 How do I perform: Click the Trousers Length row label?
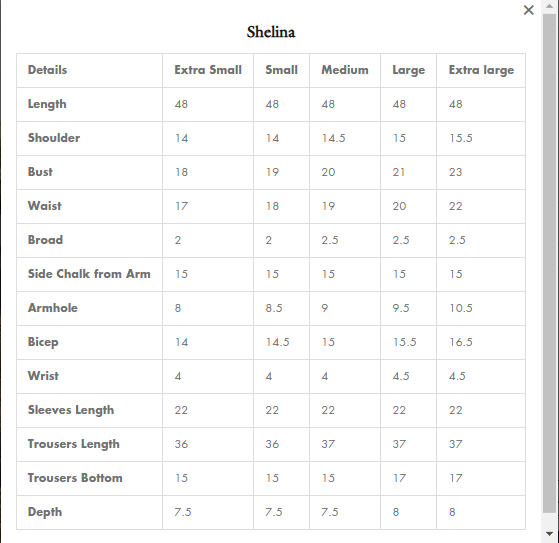point(74,444)
